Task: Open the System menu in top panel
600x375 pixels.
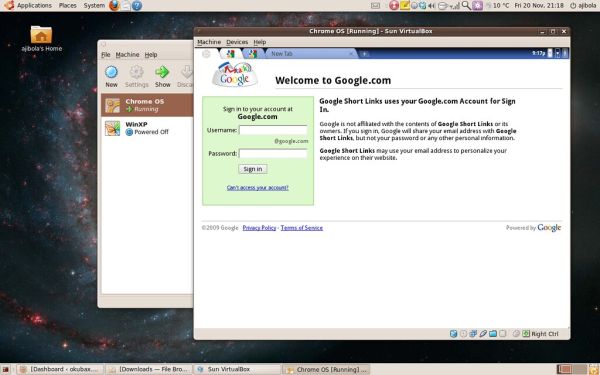Action: tap(94, 5)
